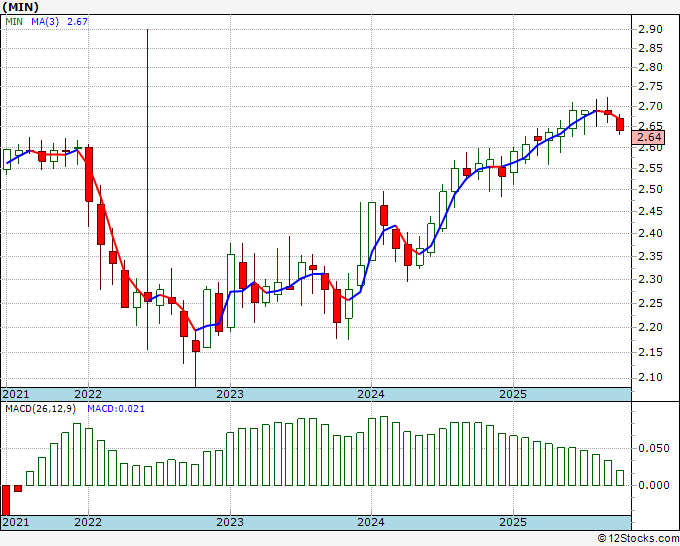Click the MACD(26,12,9) indicator label
680x546 pixels.
point(41,409)
